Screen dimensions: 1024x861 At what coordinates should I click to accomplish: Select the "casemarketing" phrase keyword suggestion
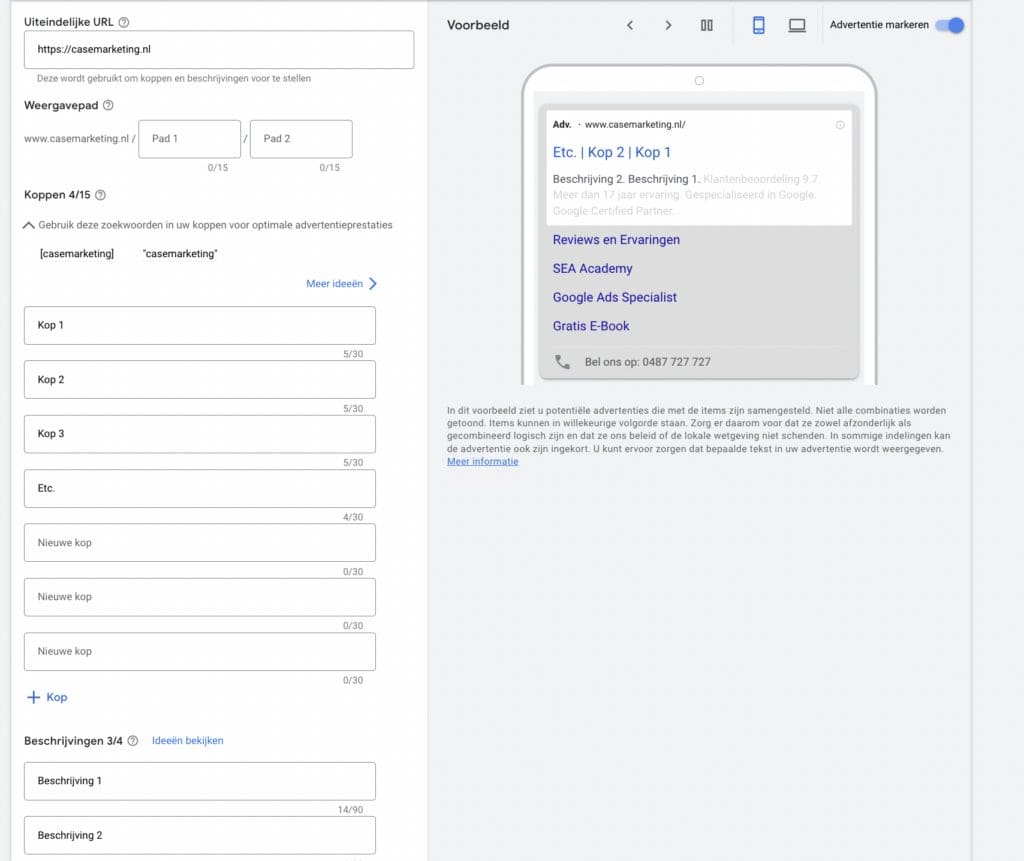180,253
